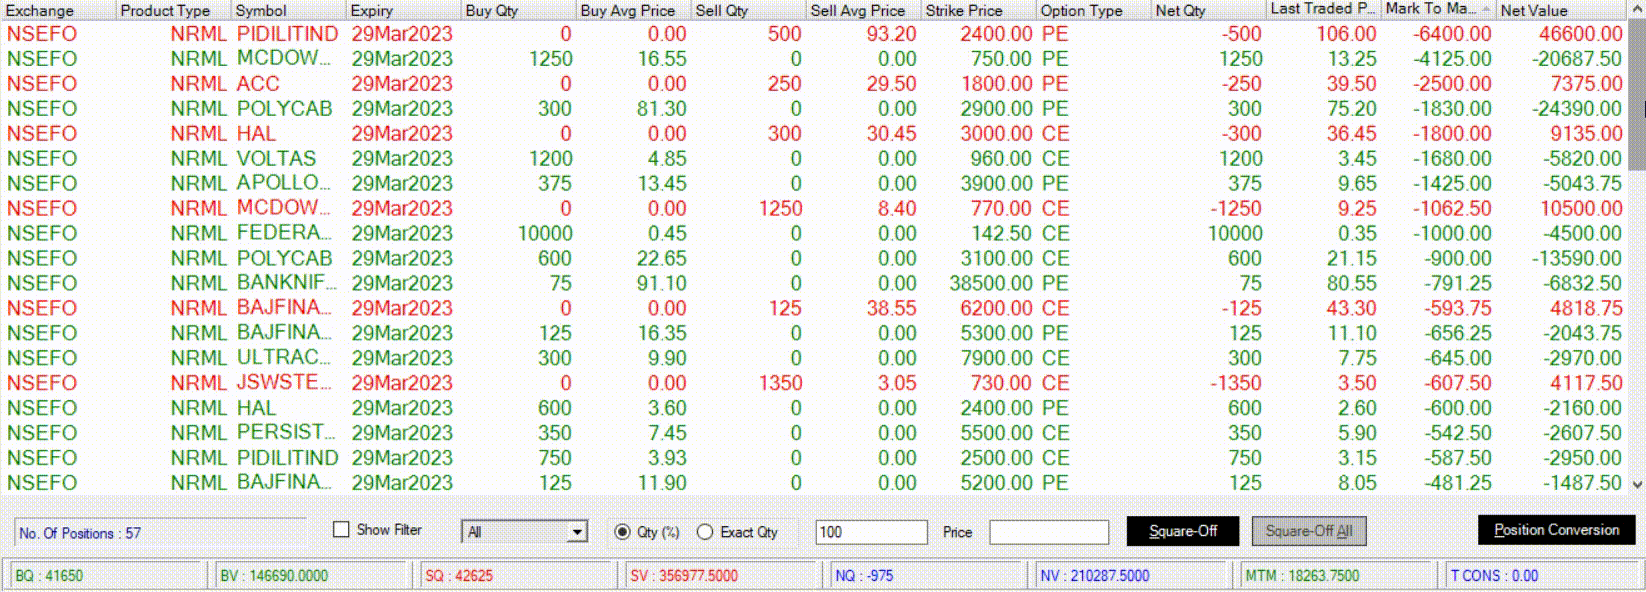Click net value -20687.50
1646x592 pixels.
1577,58
